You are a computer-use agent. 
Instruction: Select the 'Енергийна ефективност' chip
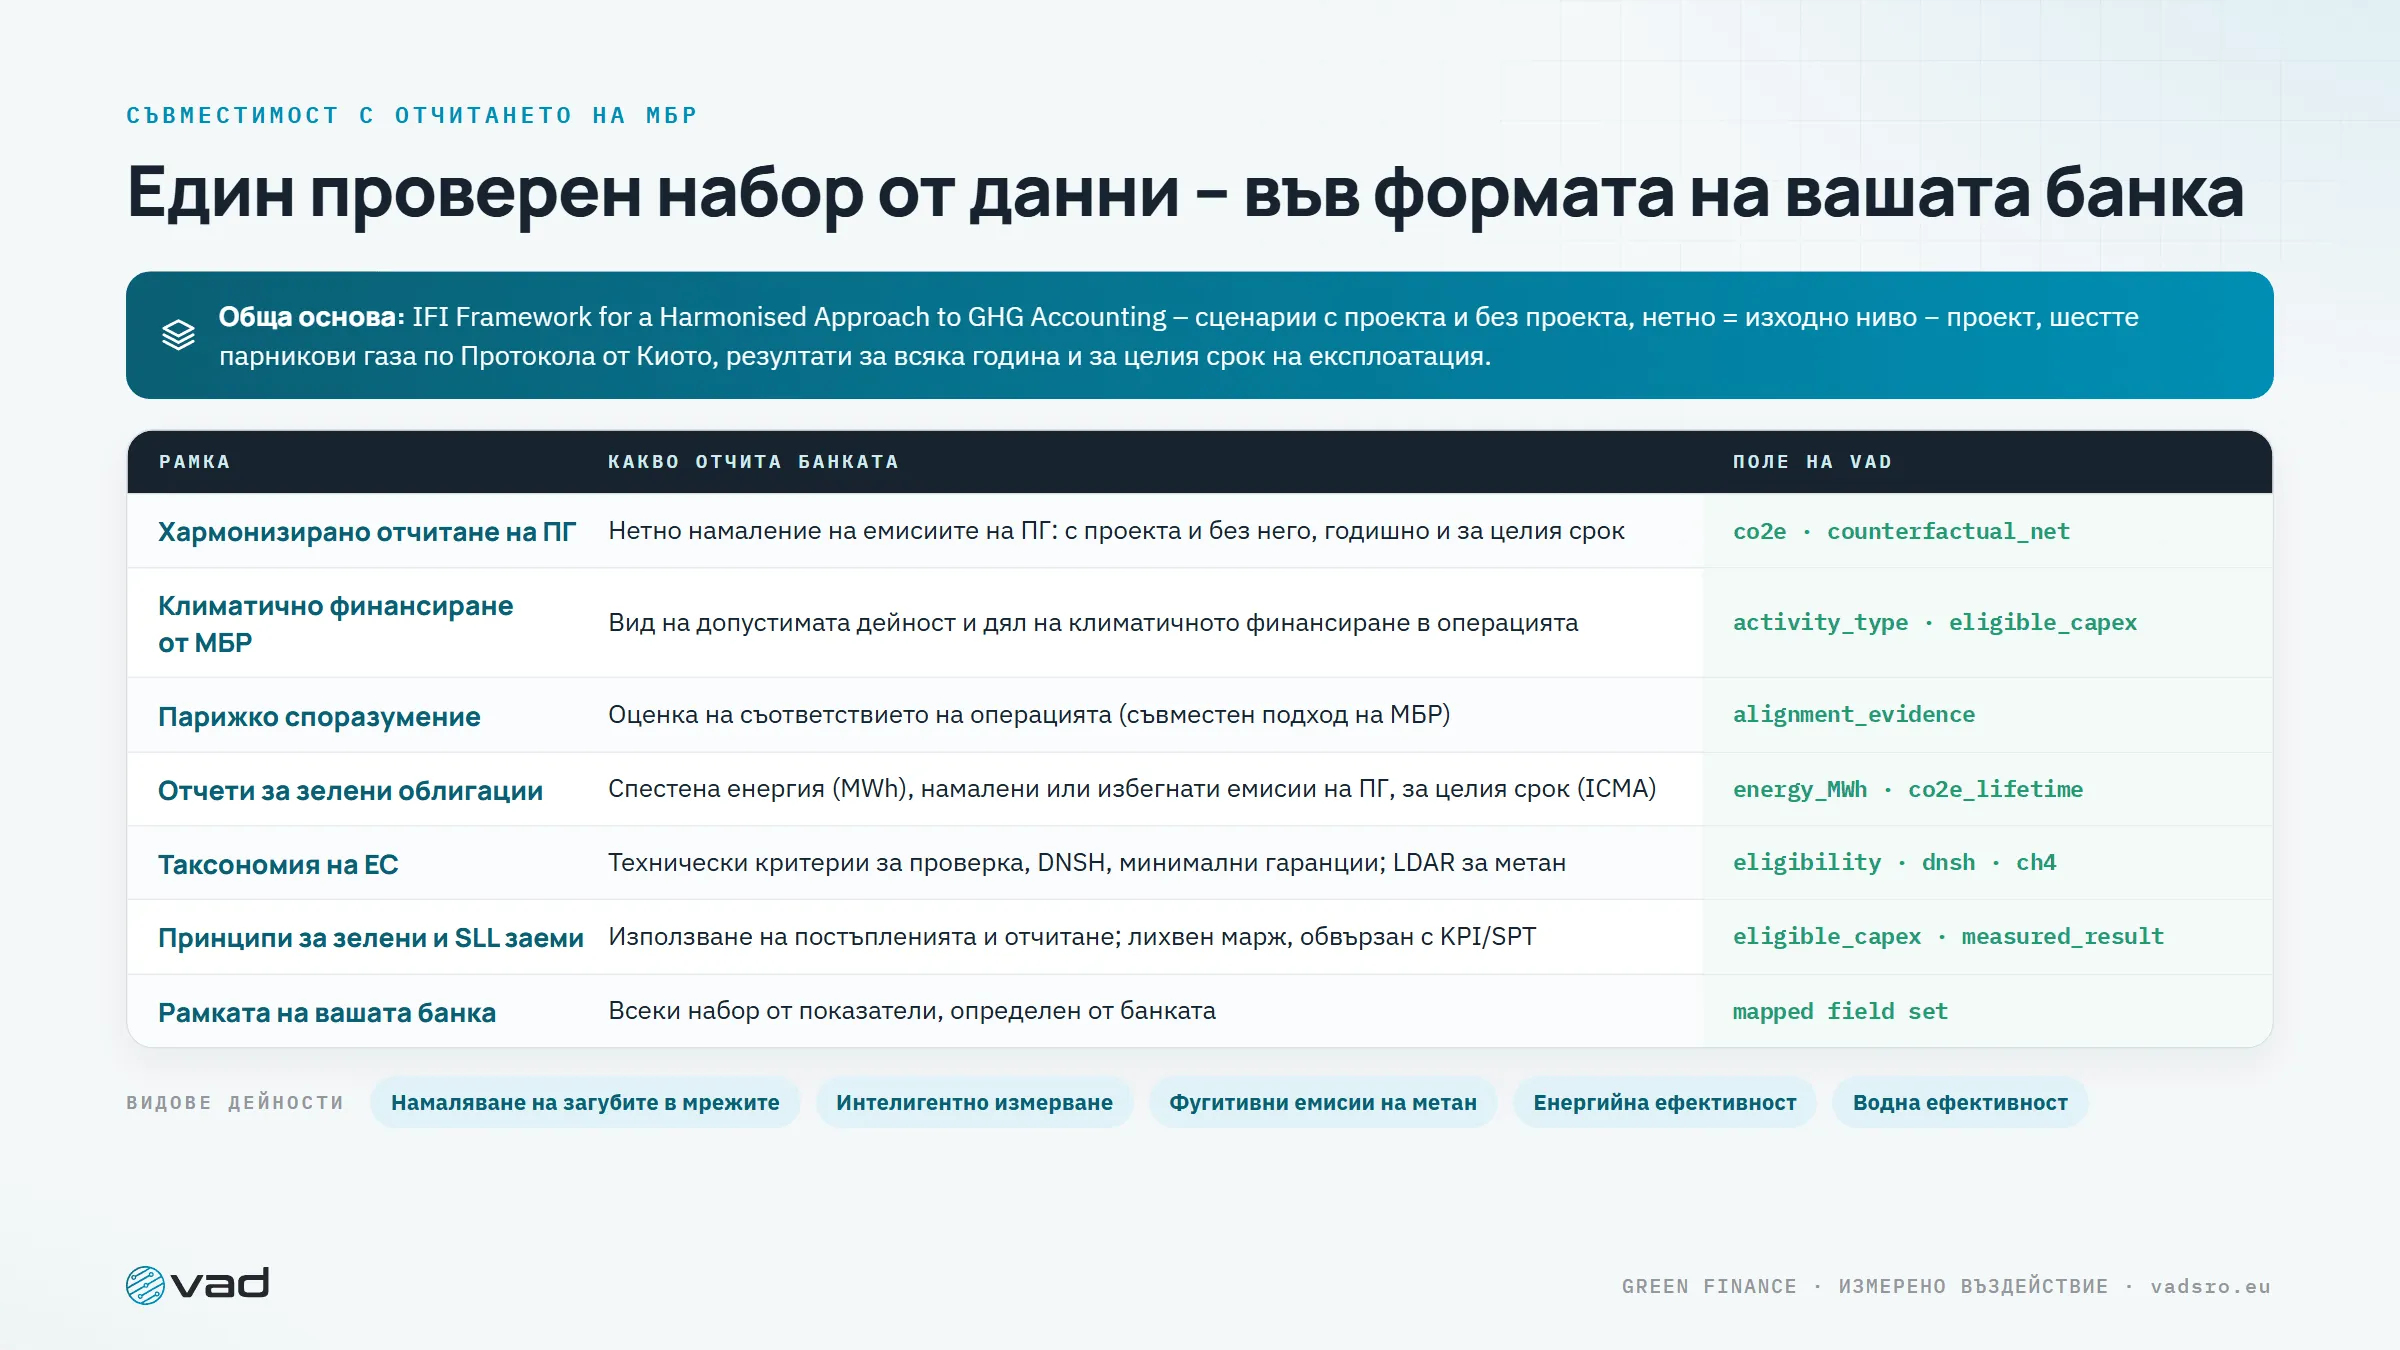pos(1665,1102)
